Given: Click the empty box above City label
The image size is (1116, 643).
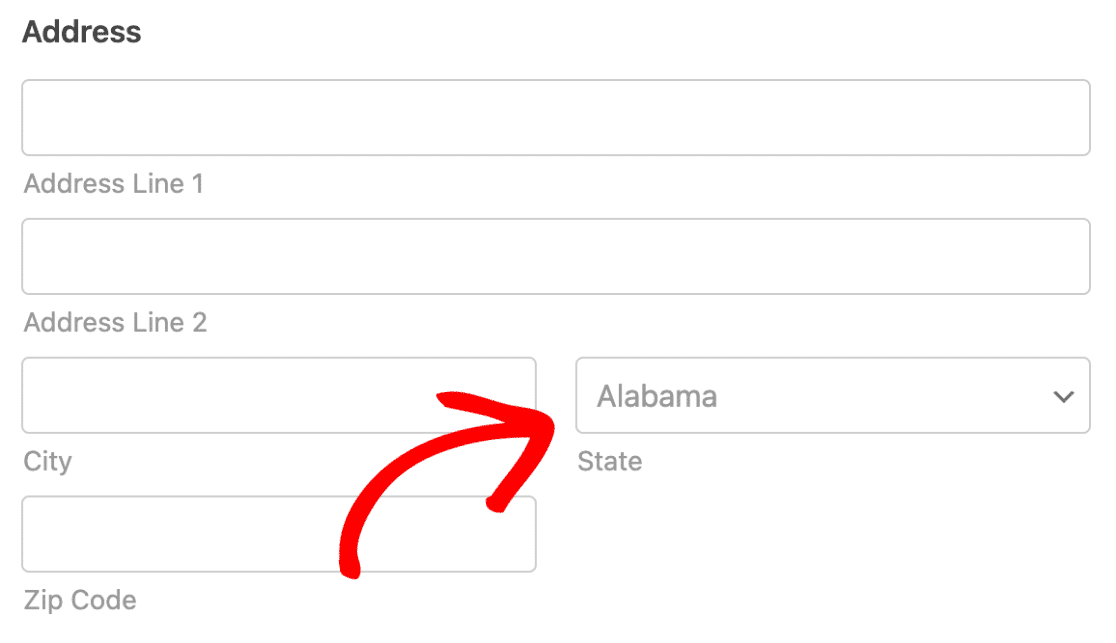Looking at the screenshot, I should pos(279,395).
